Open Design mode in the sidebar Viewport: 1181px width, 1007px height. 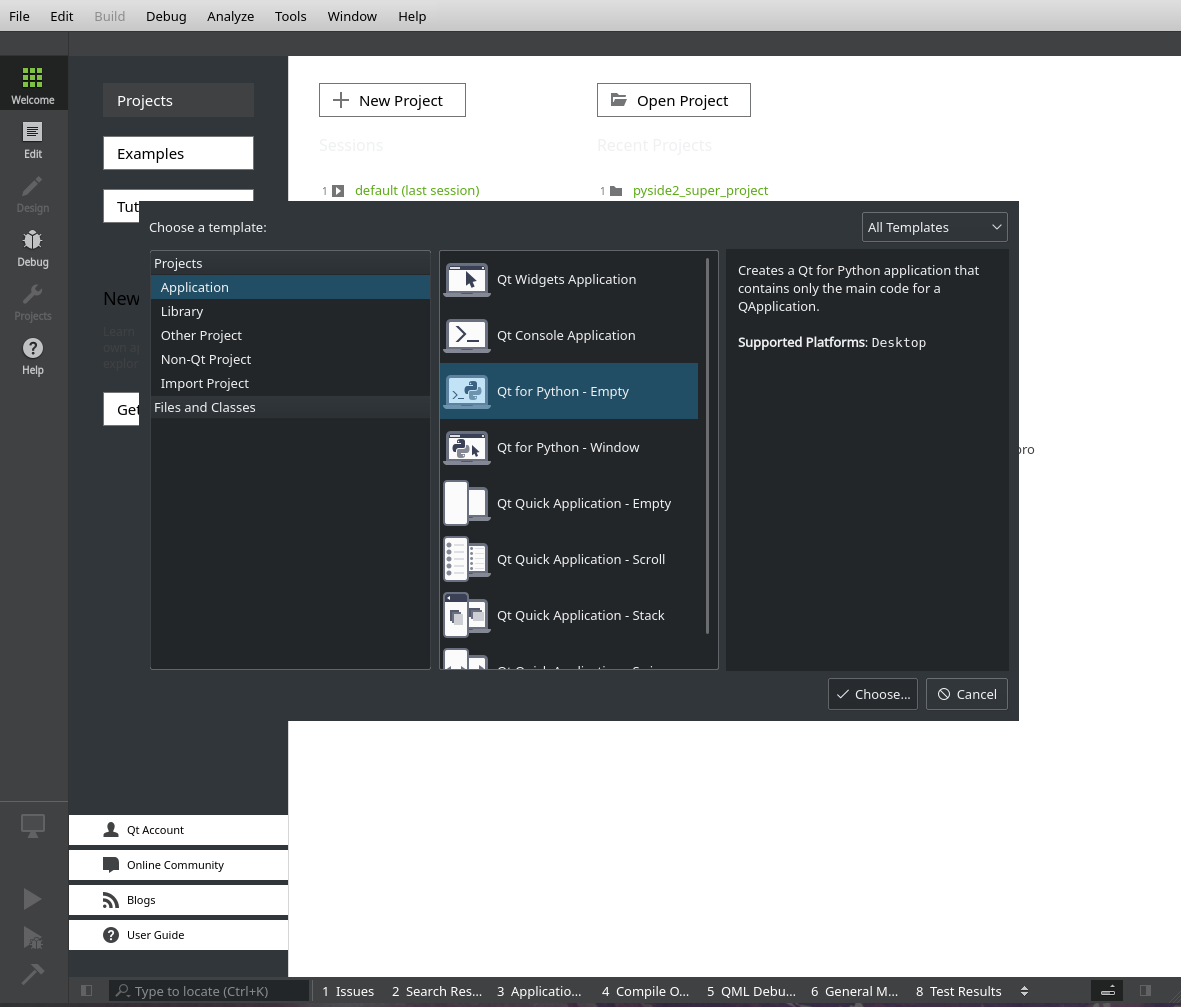click(x=32, y=194)
